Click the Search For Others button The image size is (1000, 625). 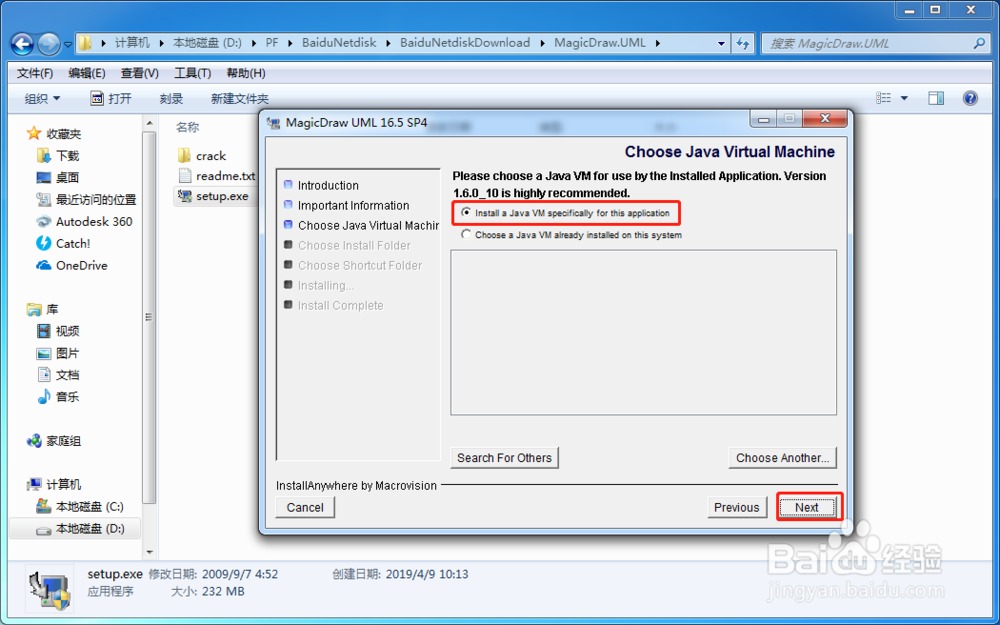click(x=504, y=458)
